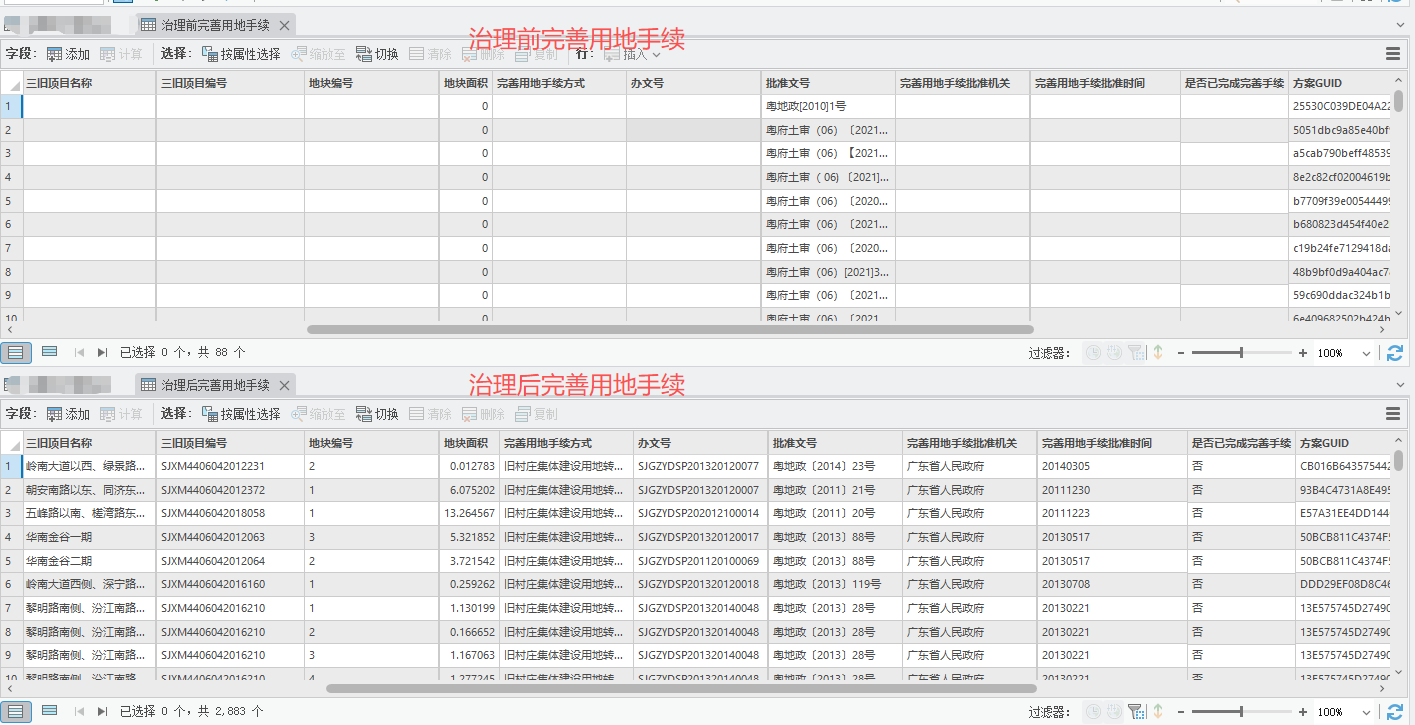Select 三旧项目名称 column header in top table
This screenshot has width=1415, height=725.
point(89,83)
